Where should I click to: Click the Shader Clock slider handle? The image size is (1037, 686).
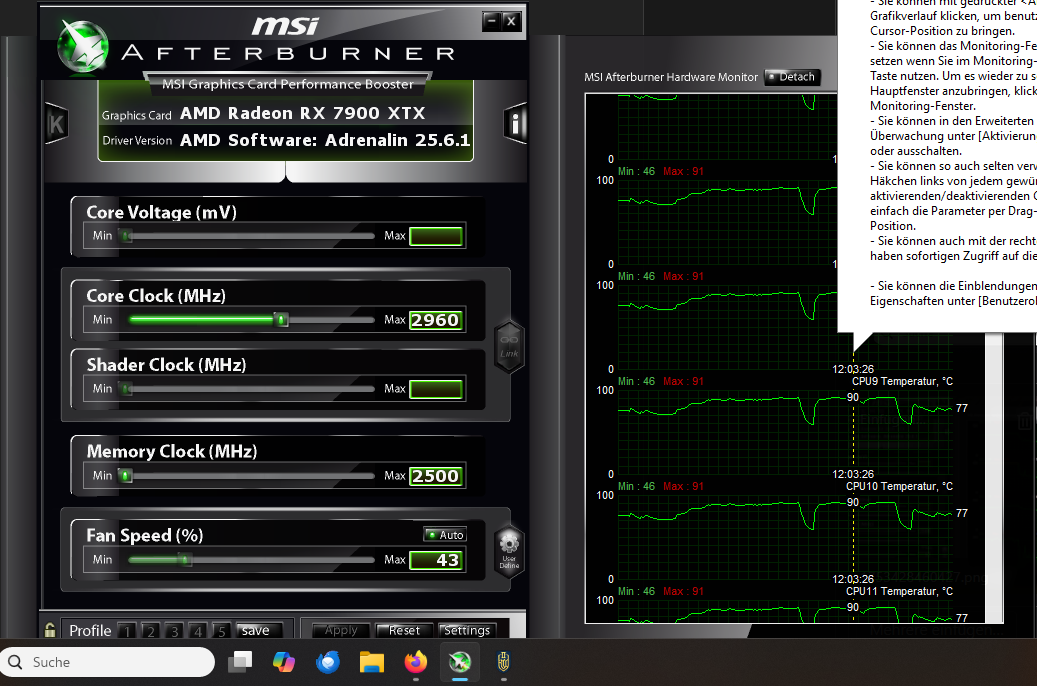(127, 389)
